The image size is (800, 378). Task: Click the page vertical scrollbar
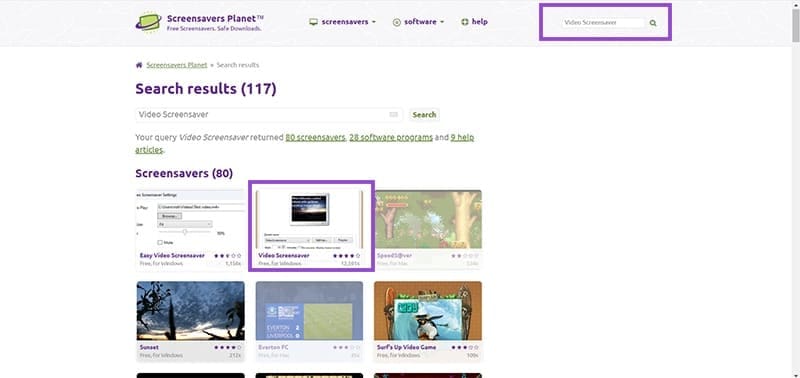point(795,189)
